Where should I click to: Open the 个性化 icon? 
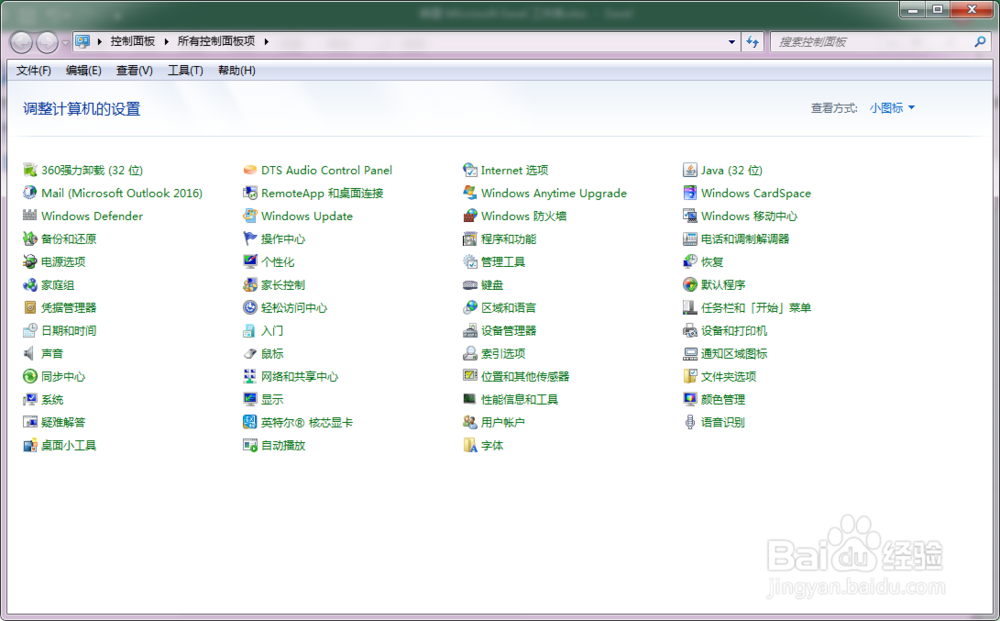(x=250, y=262)
